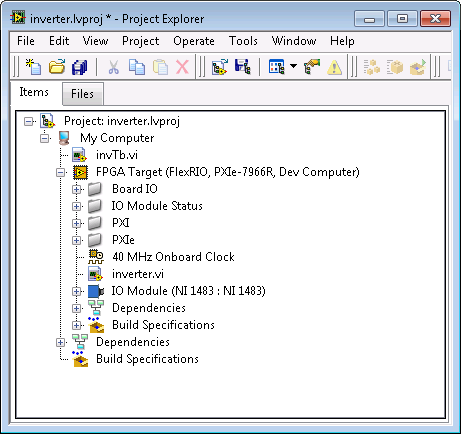Select the My Computer label
This screenshot has height=434, width=461.
coord(117,138)
